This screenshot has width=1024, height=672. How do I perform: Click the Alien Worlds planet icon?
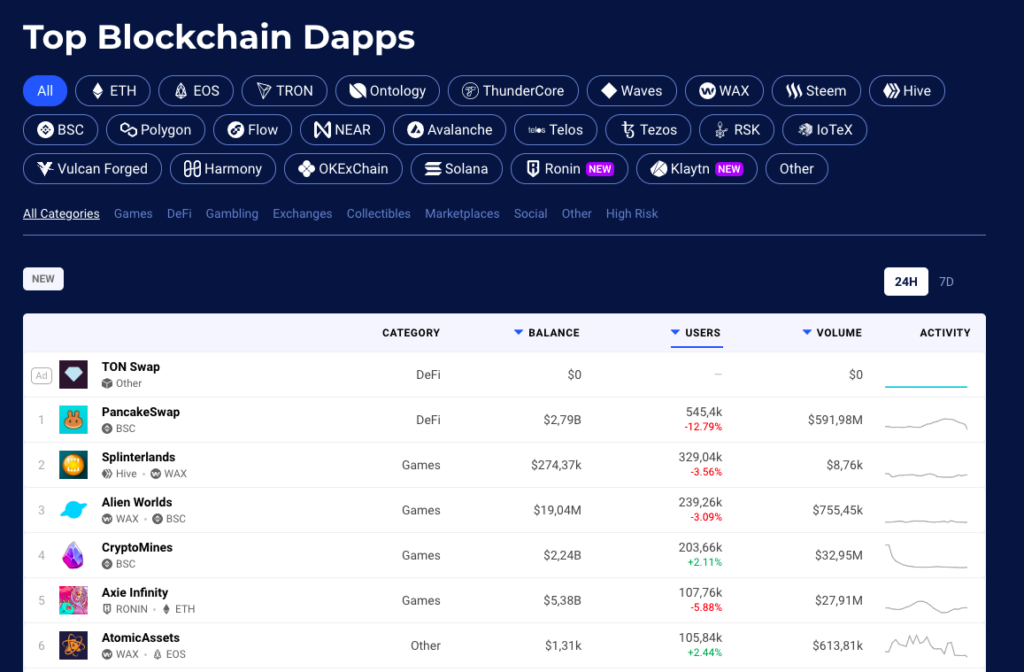tap(73, 510)
